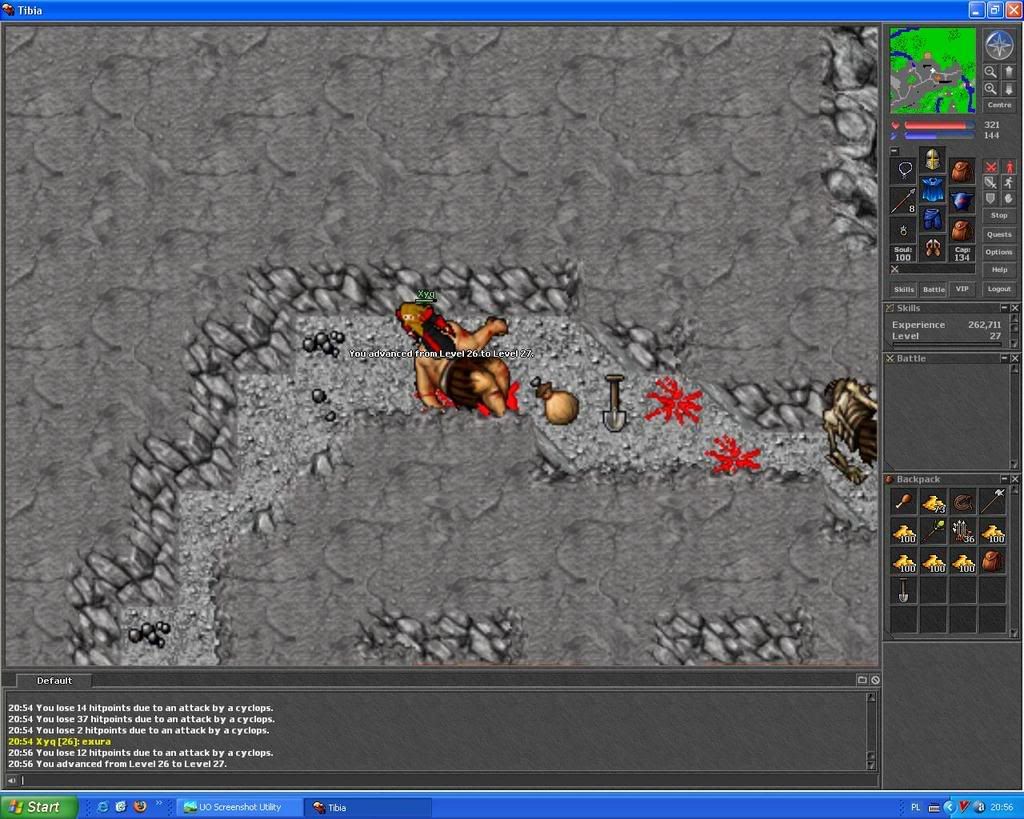1024x819 pixels.
Task: Click the Centre minimap button
Action: tap(999, 105)
